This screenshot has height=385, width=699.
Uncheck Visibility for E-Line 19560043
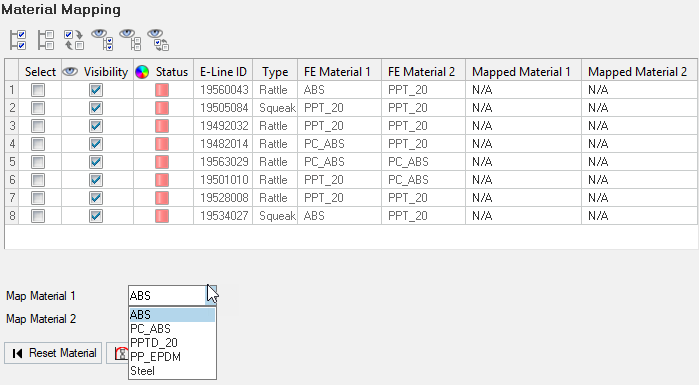point(96,90)
